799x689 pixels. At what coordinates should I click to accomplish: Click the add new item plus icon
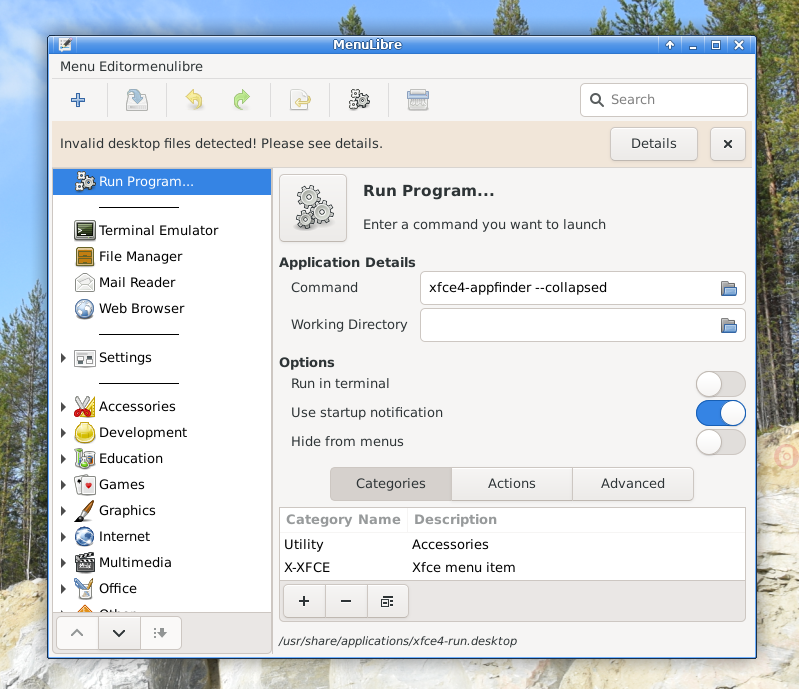click(78, 100)
